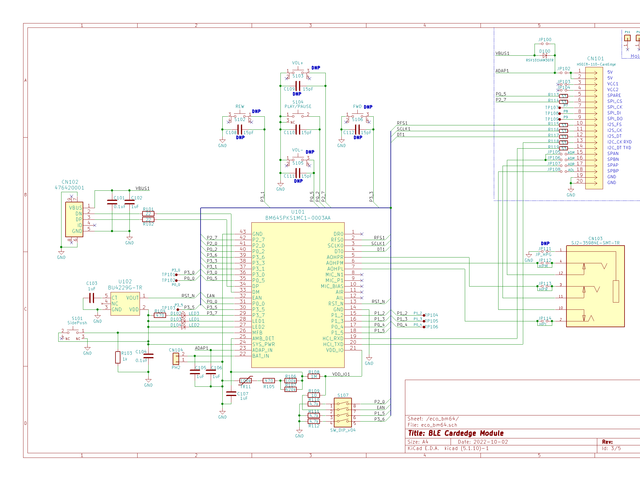Click the TH11 thermistor symbol
The image size is (640, 480).
tap(245, 380)
